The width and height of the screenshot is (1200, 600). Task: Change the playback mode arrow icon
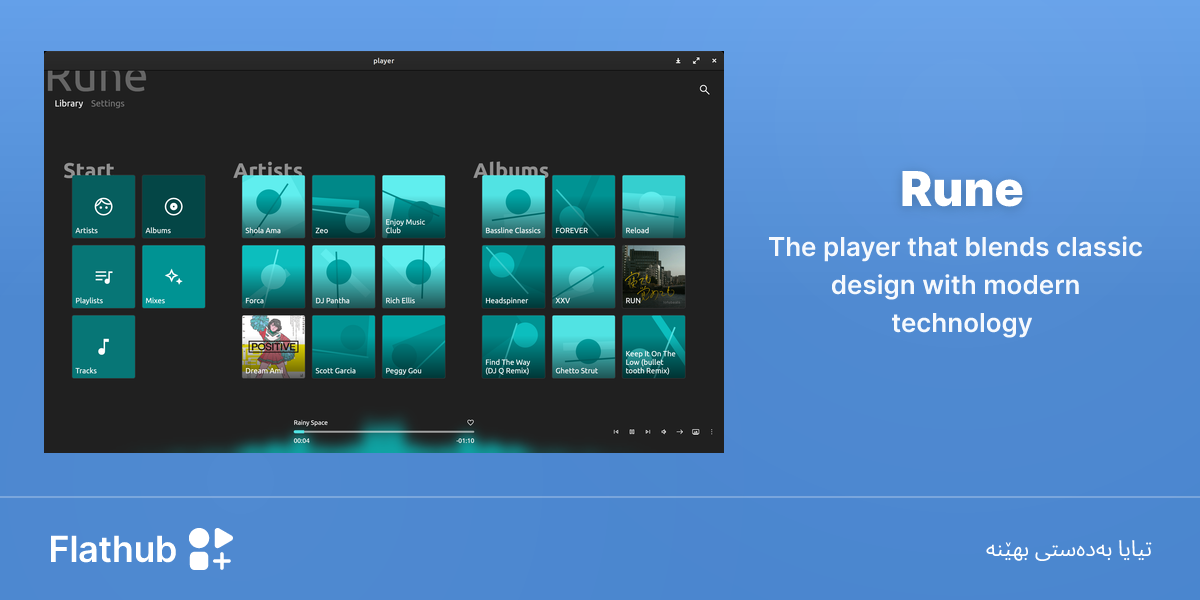point(680,432)
